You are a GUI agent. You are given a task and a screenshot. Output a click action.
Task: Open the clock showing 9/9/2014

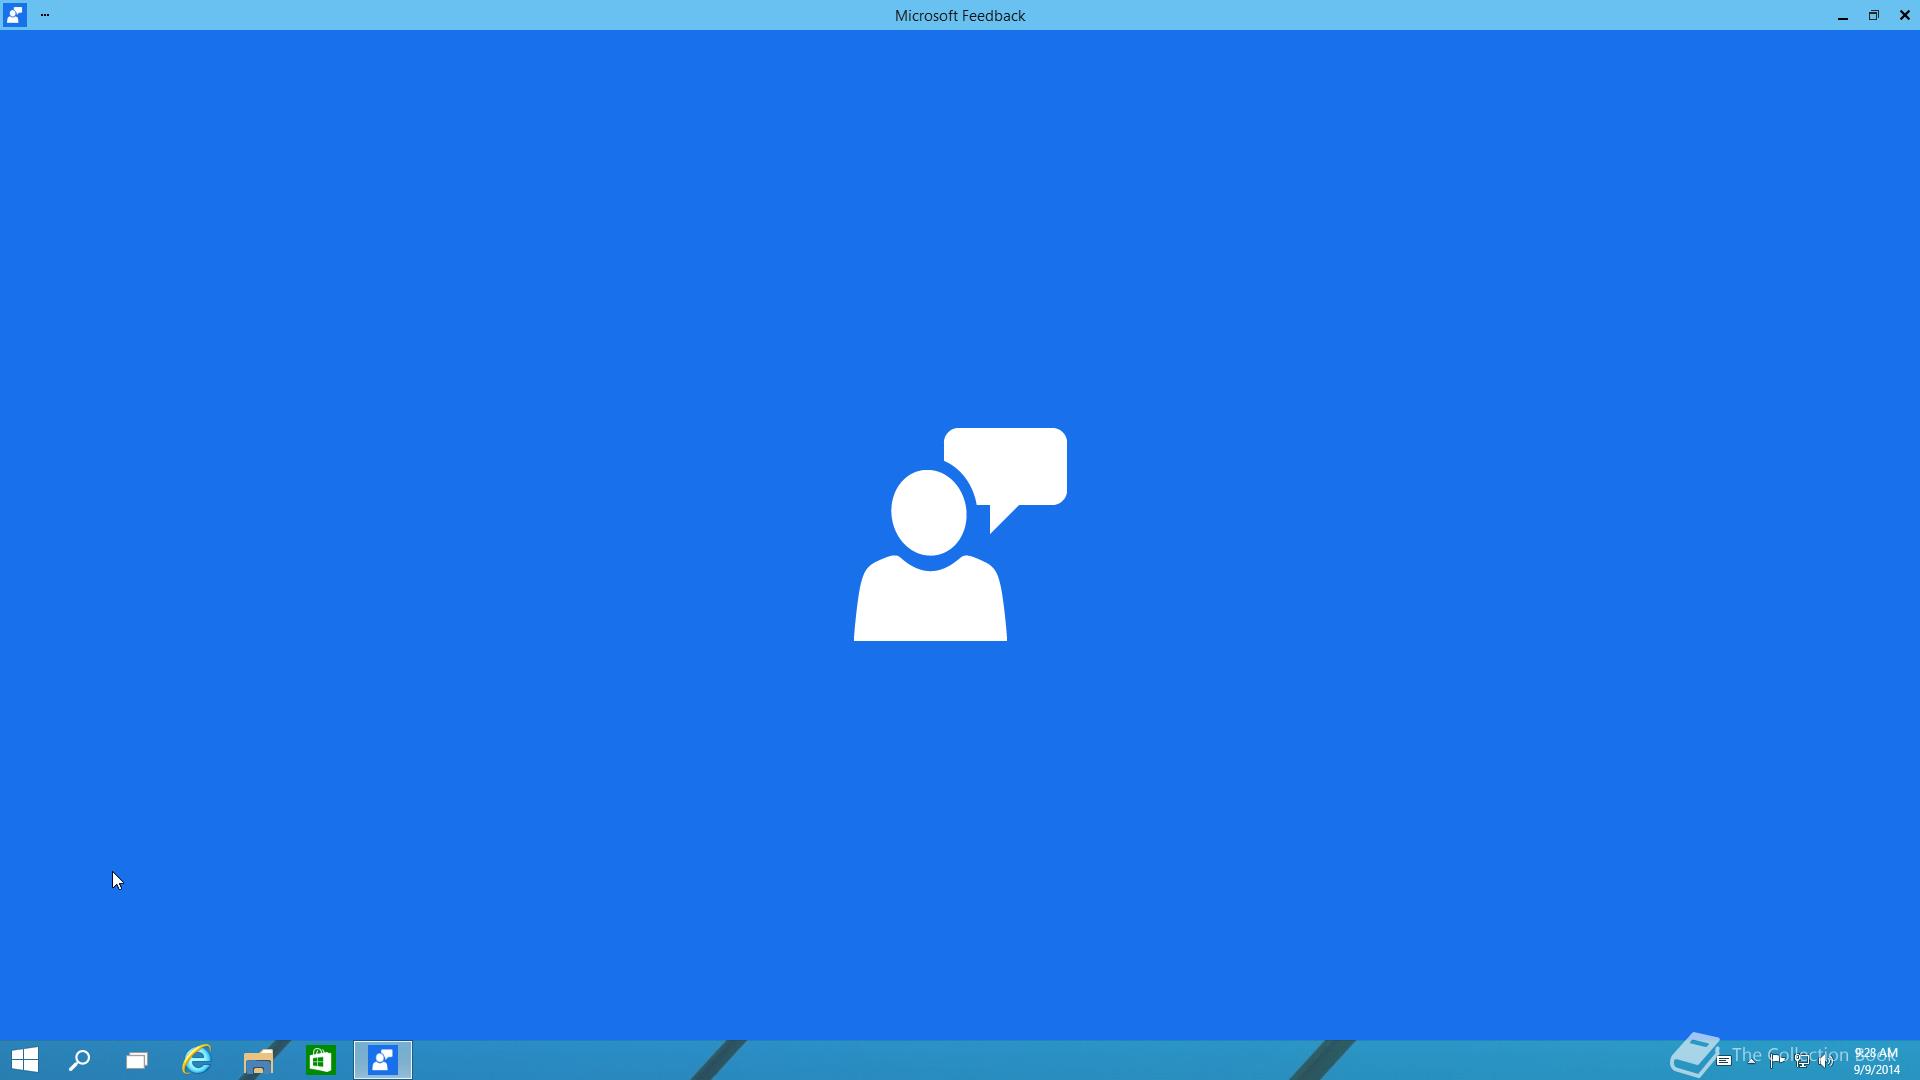tap(1876, 1061)
